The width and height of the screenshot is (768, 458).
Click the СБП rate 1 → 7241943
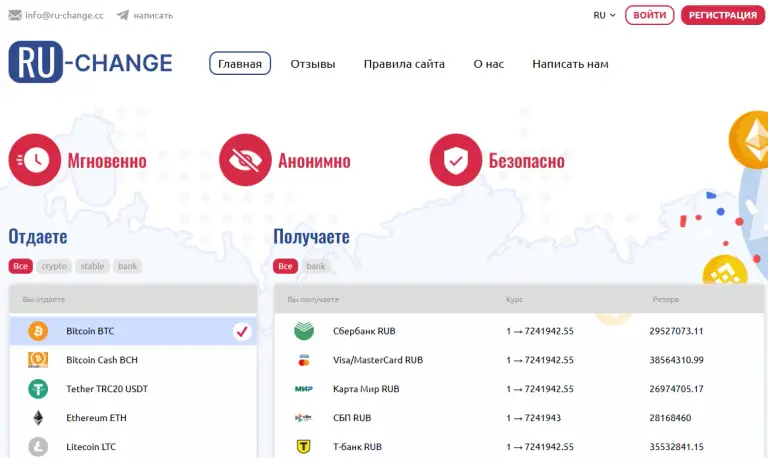click(533, 418)
